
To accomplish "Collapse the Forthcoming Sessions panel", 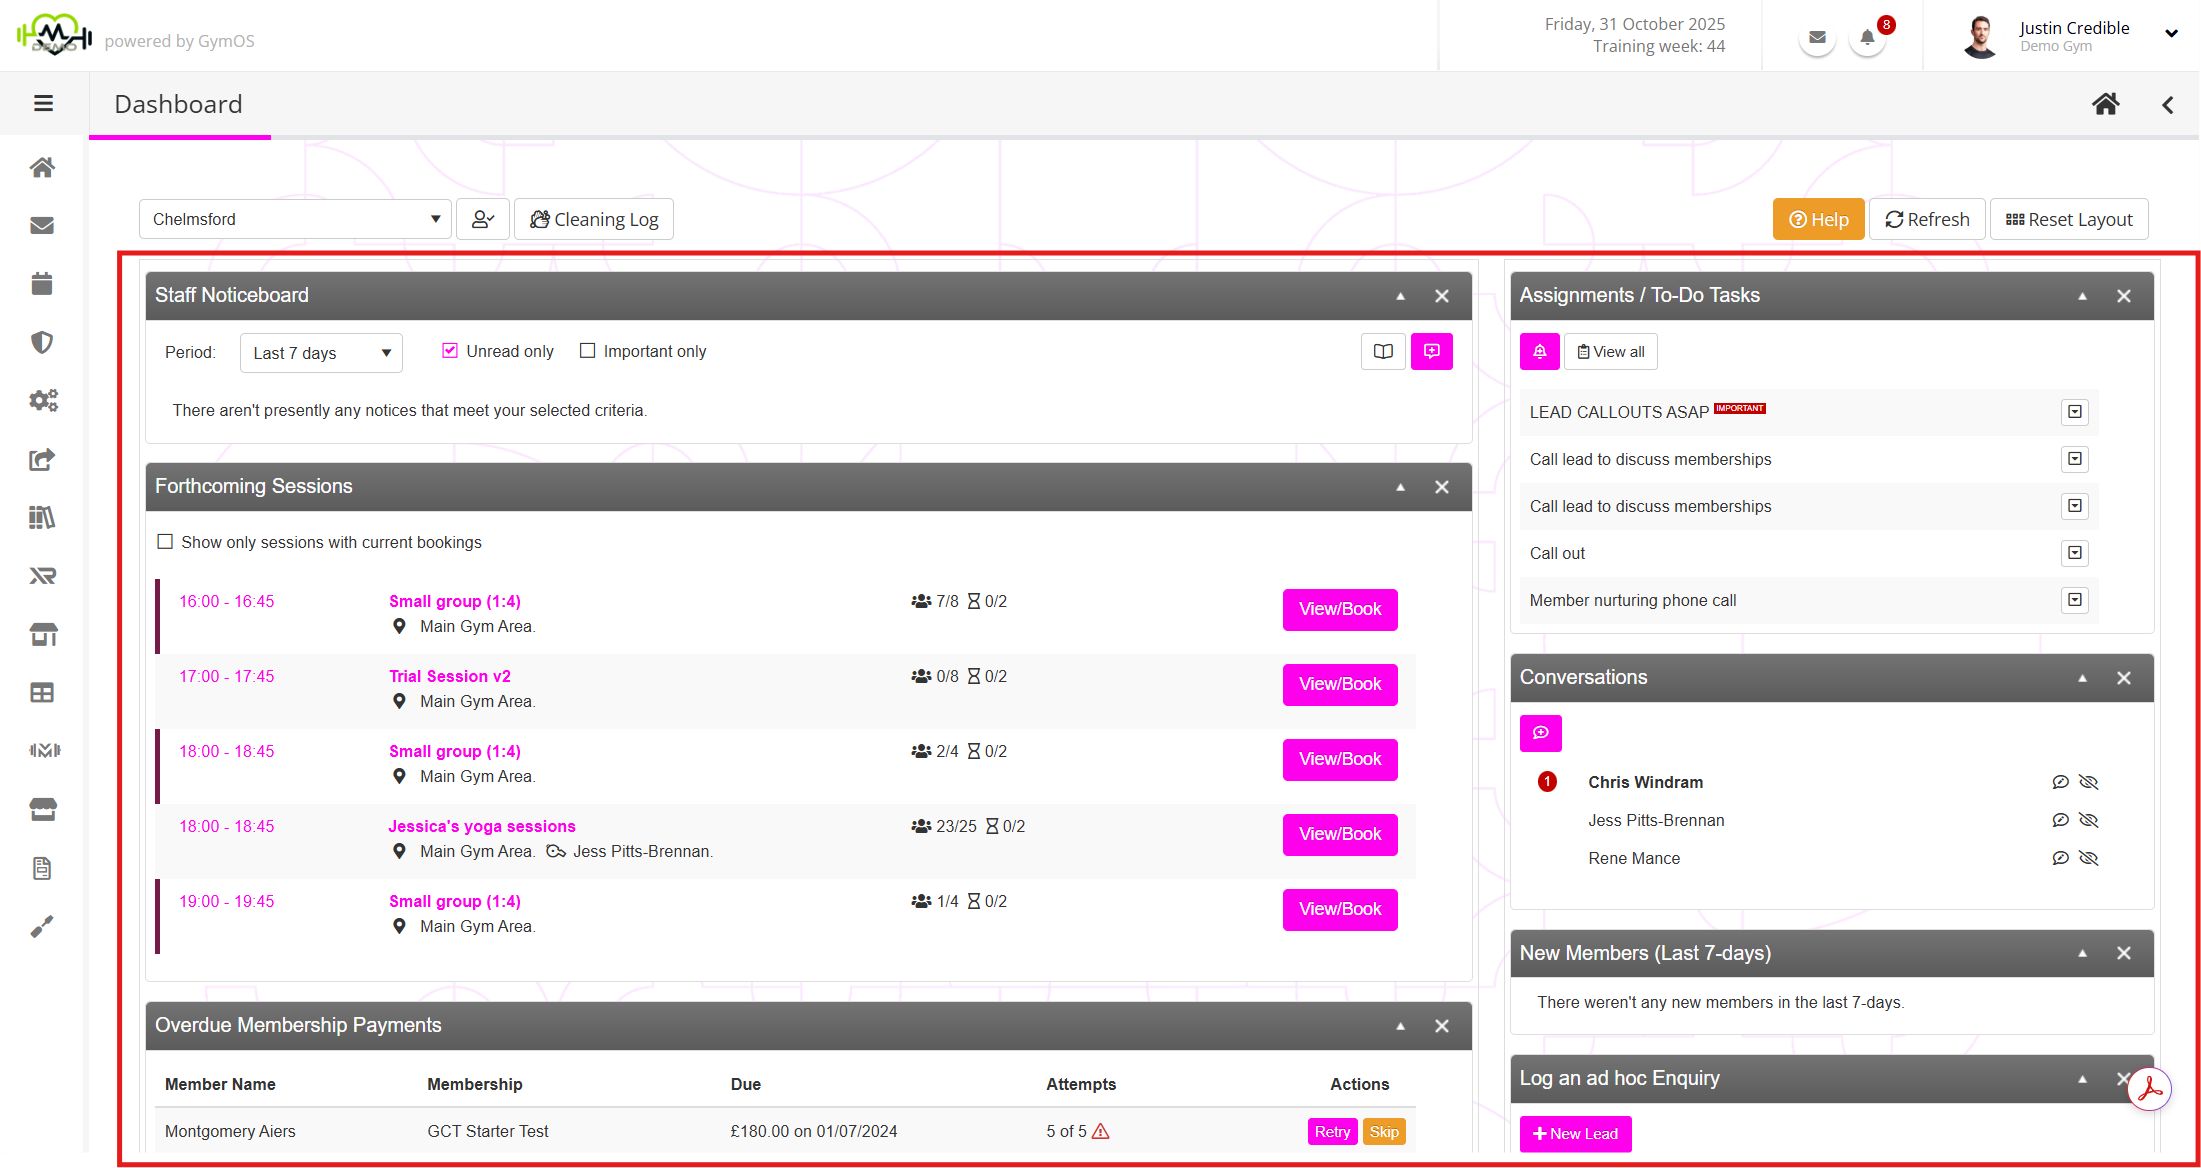I will click(1400, 487).
